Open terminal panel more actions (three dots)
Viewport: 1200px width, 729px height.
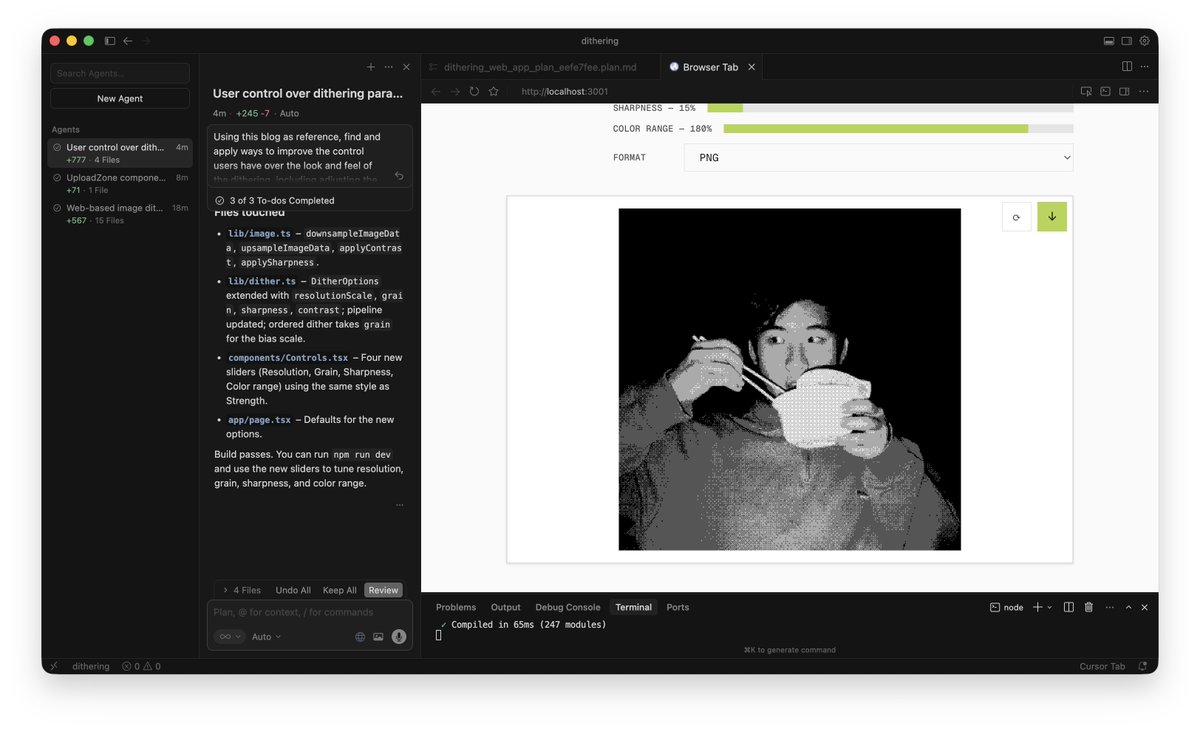coord(1108,607)
